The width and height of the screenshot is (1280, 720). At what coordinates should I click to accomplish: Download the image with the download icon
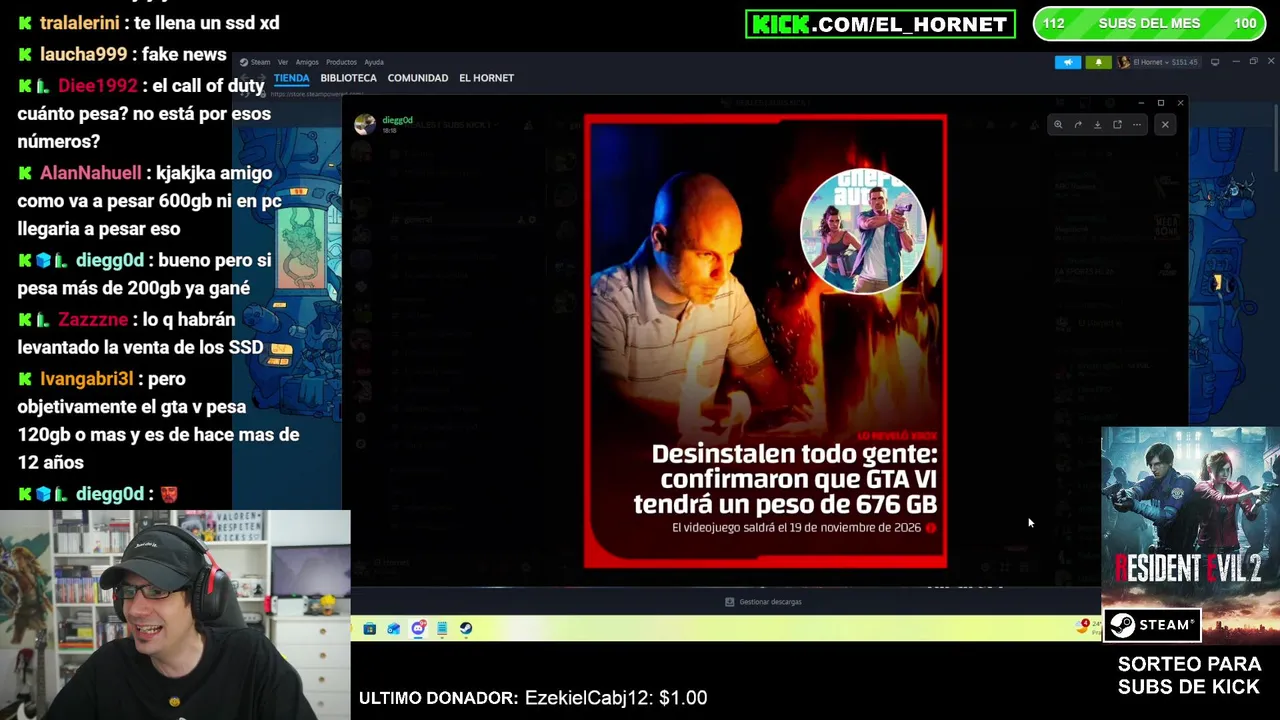pos(1097,125)
